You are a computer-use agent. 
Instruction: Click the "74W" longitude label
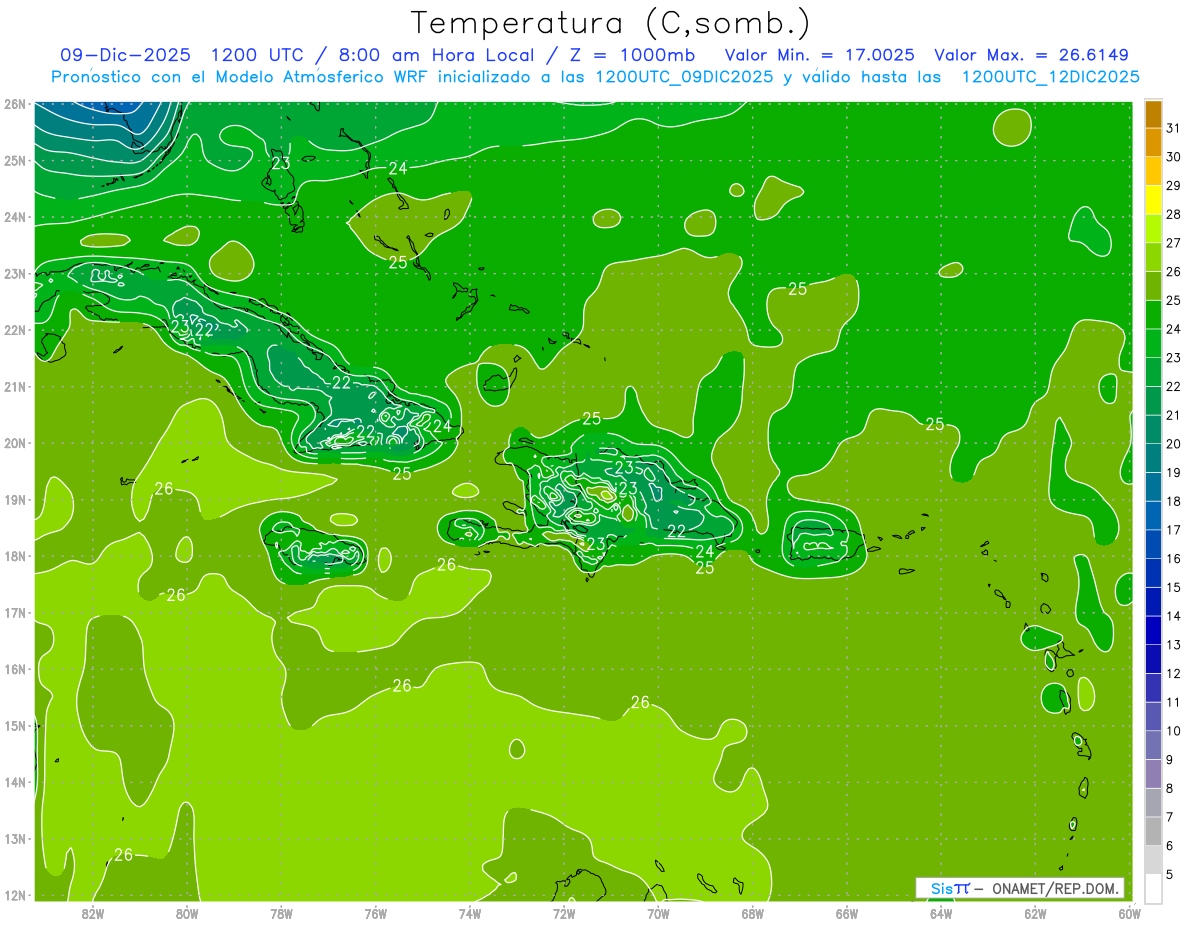tap(469, 912)
